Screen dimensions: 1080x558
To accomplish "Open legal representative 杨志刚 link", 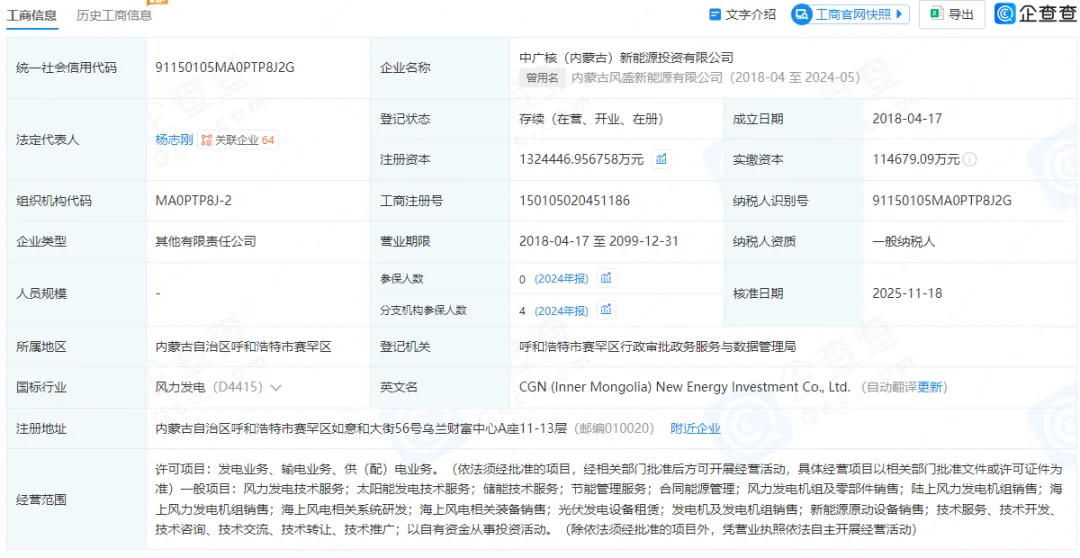I will (x=174, y=140).
